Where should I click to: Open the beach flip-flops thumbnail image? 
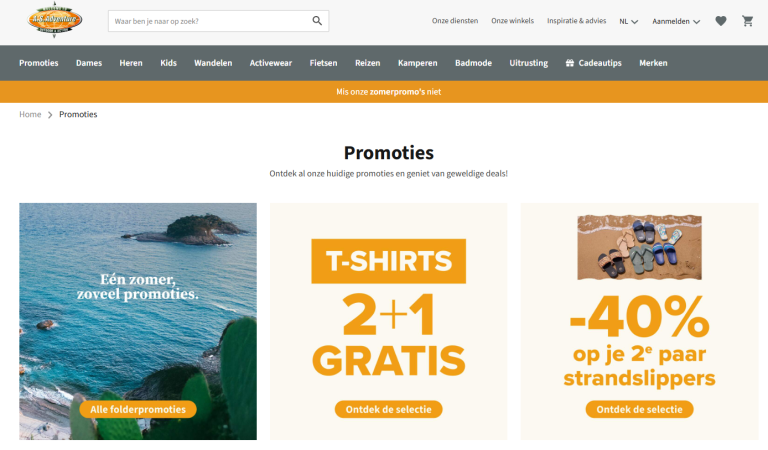coord(639,247)
